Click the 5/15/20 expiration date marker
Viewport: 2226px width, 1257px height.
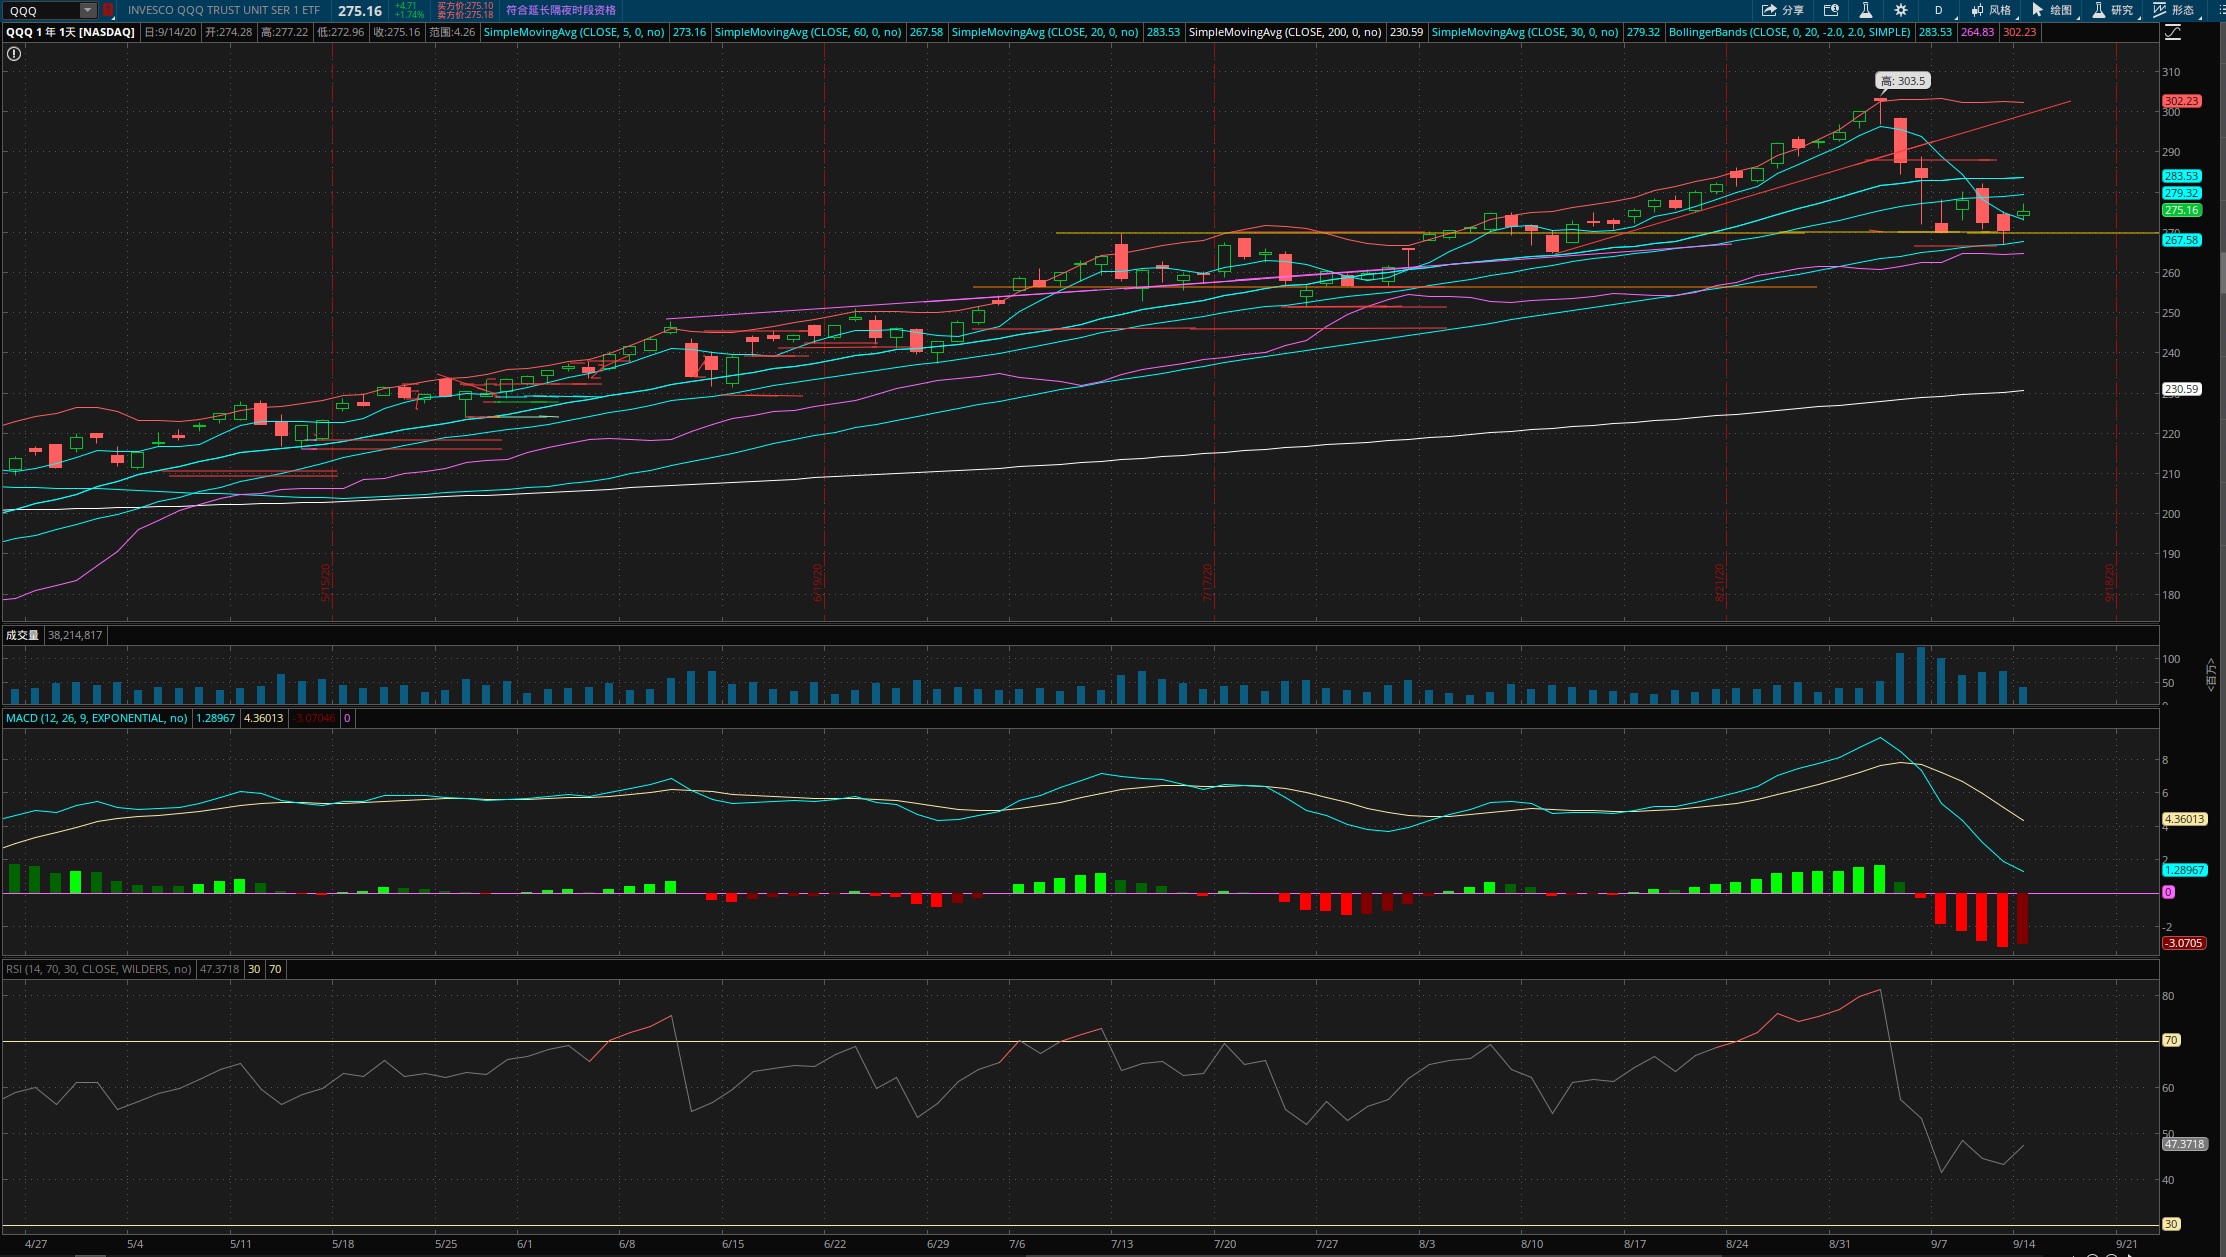click(326, 583)
